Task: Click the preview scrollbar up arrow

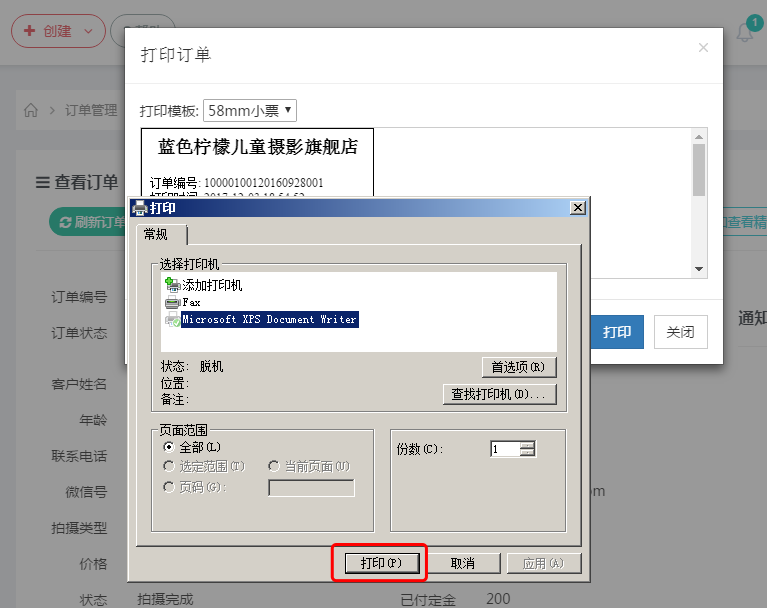Action: point(699,136)
